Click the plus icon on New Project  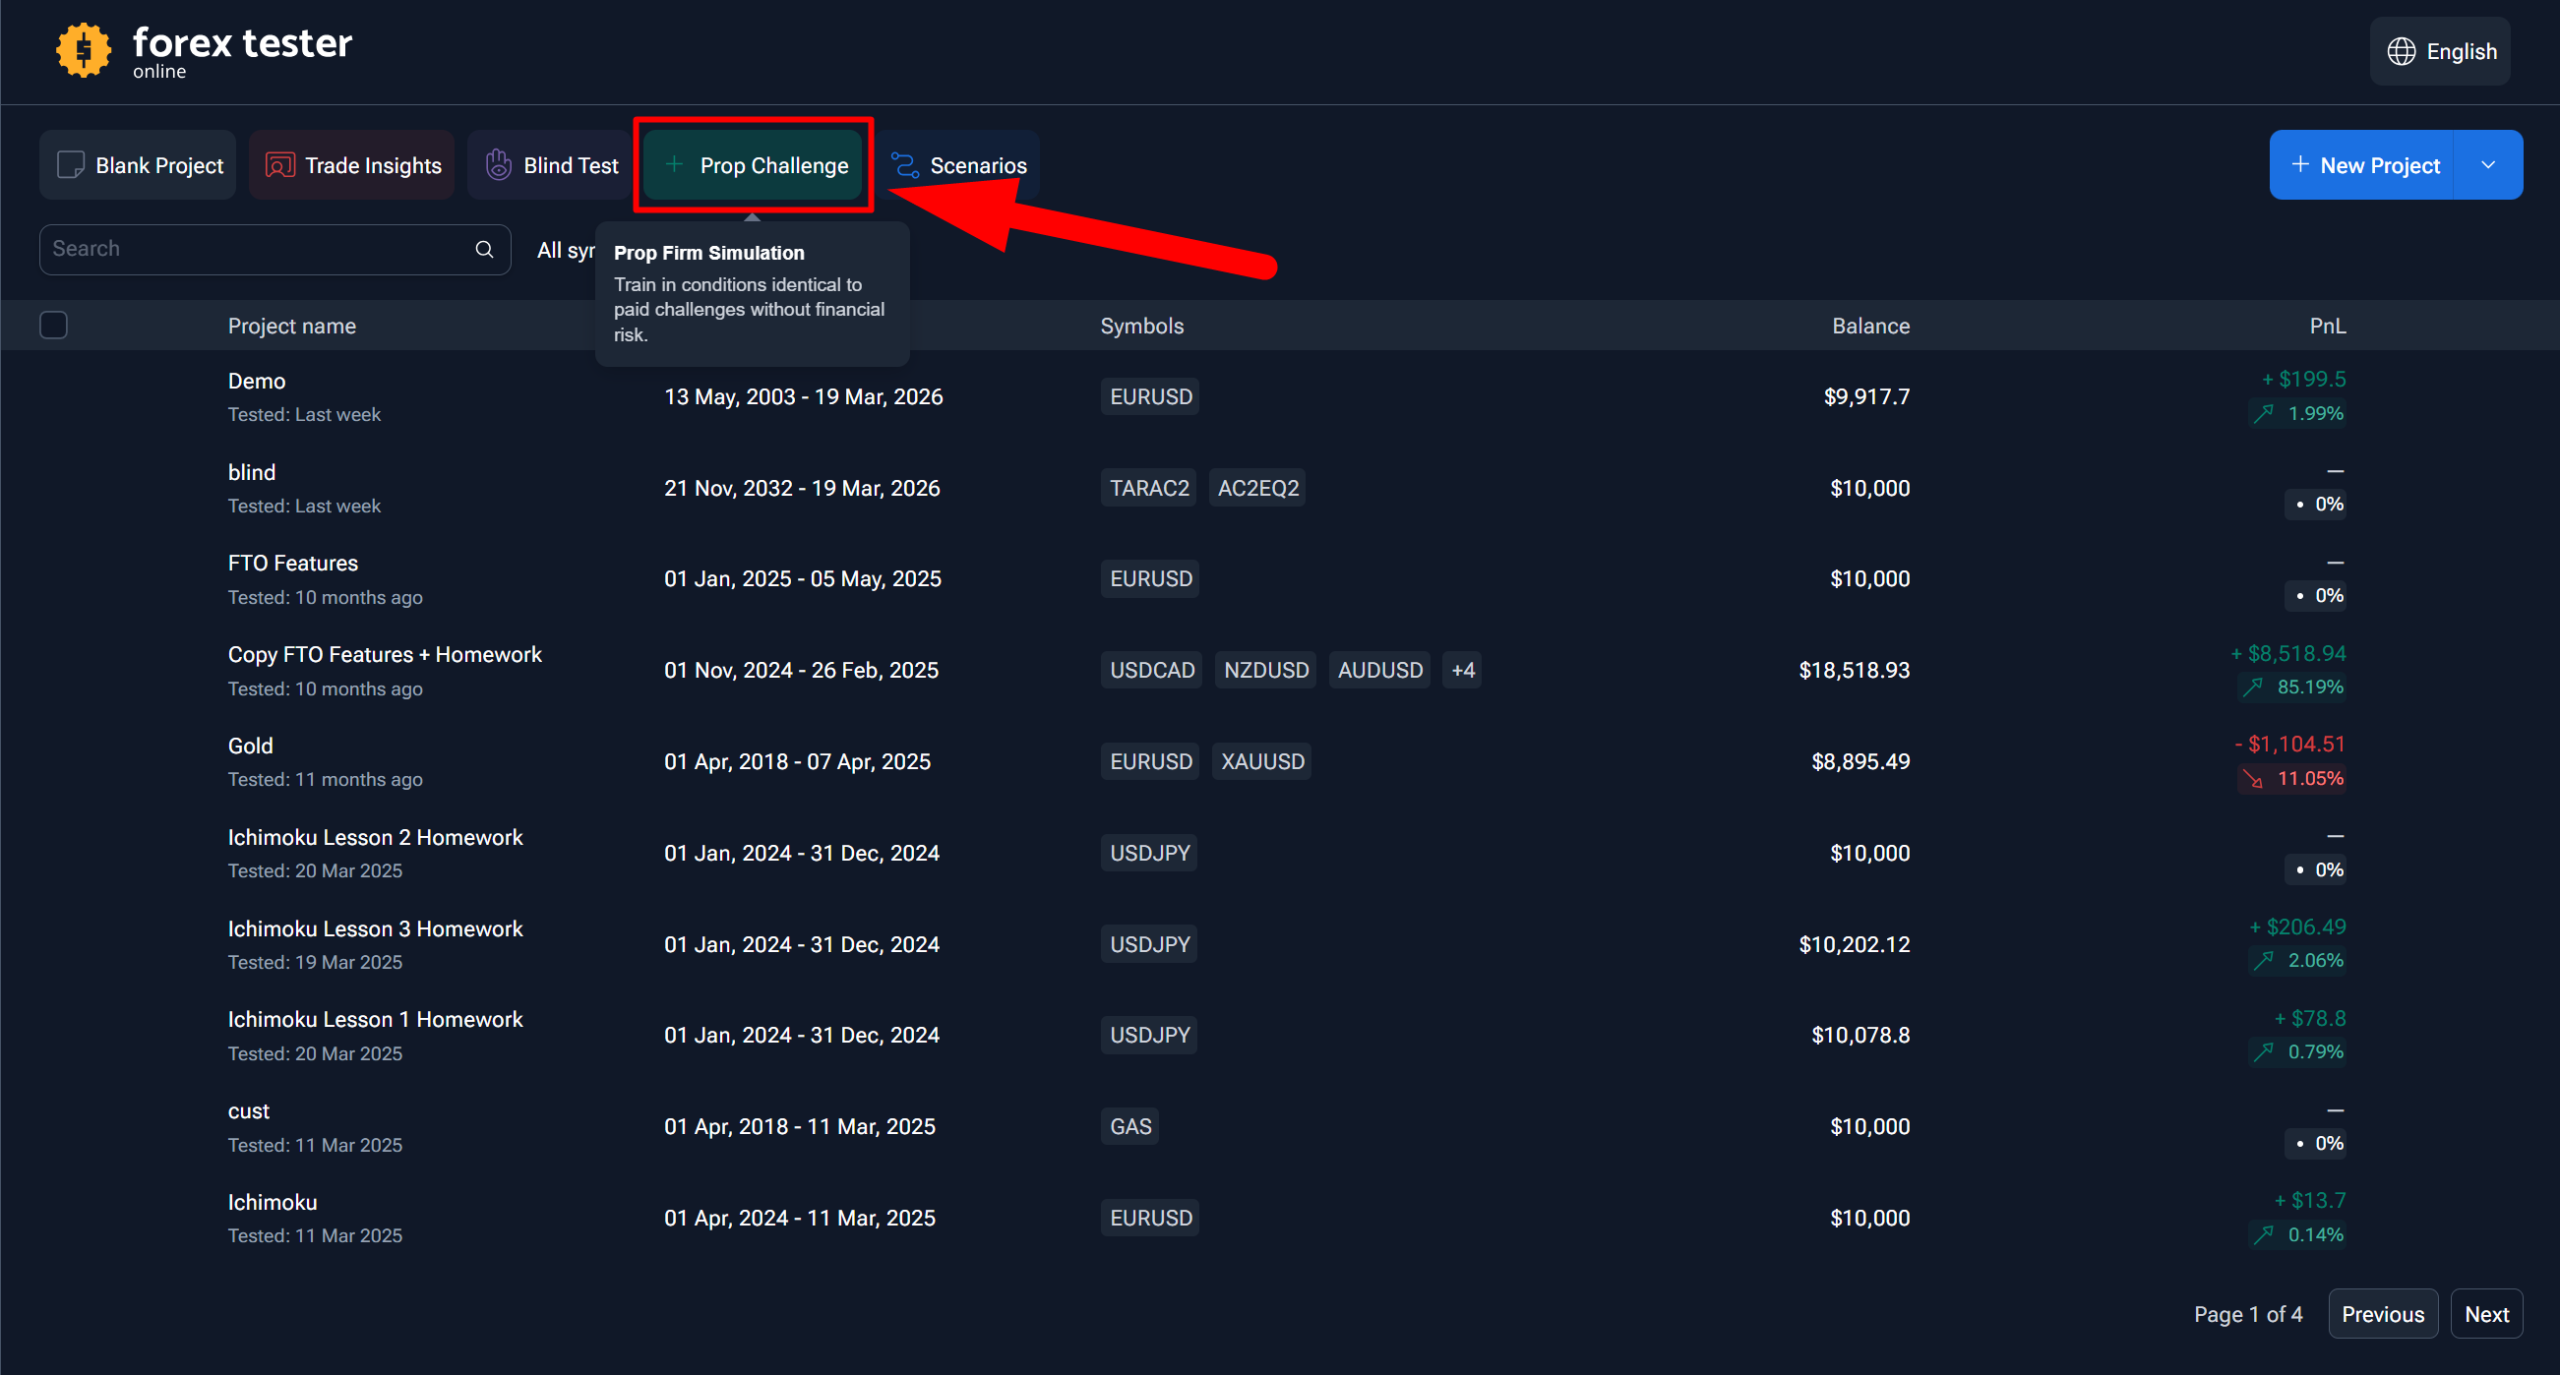2300,164
